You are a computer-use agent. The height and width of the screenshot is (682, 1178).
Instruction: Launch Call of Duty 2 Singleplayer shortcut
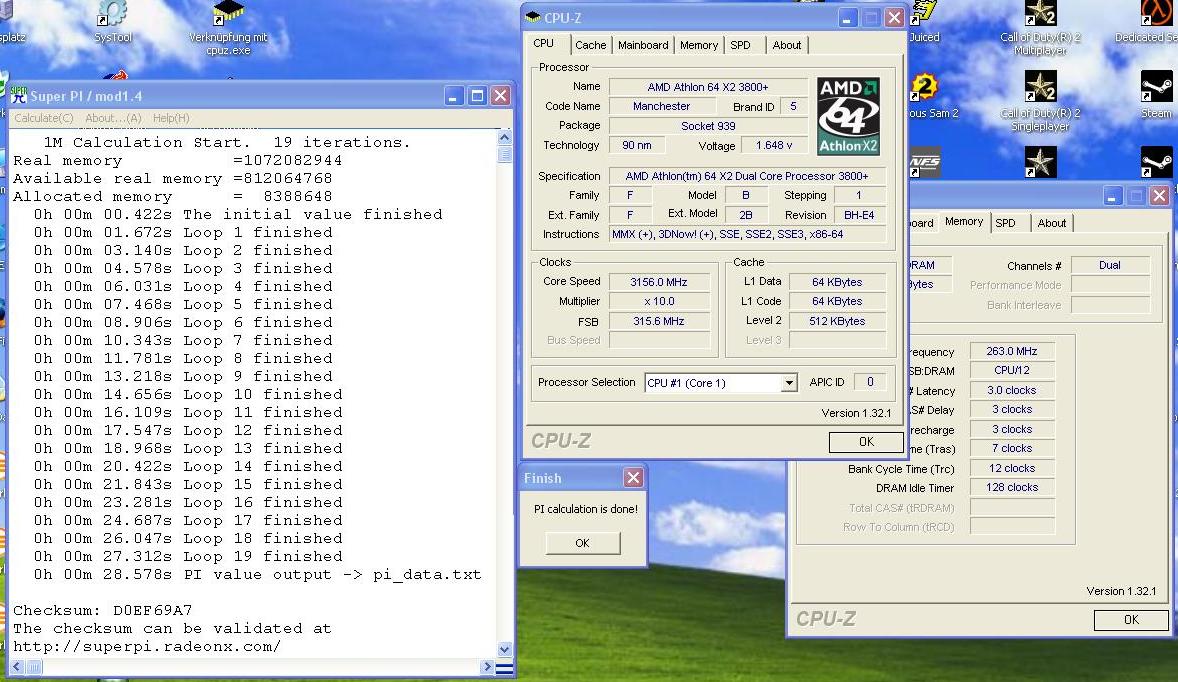pos(1041,101)
